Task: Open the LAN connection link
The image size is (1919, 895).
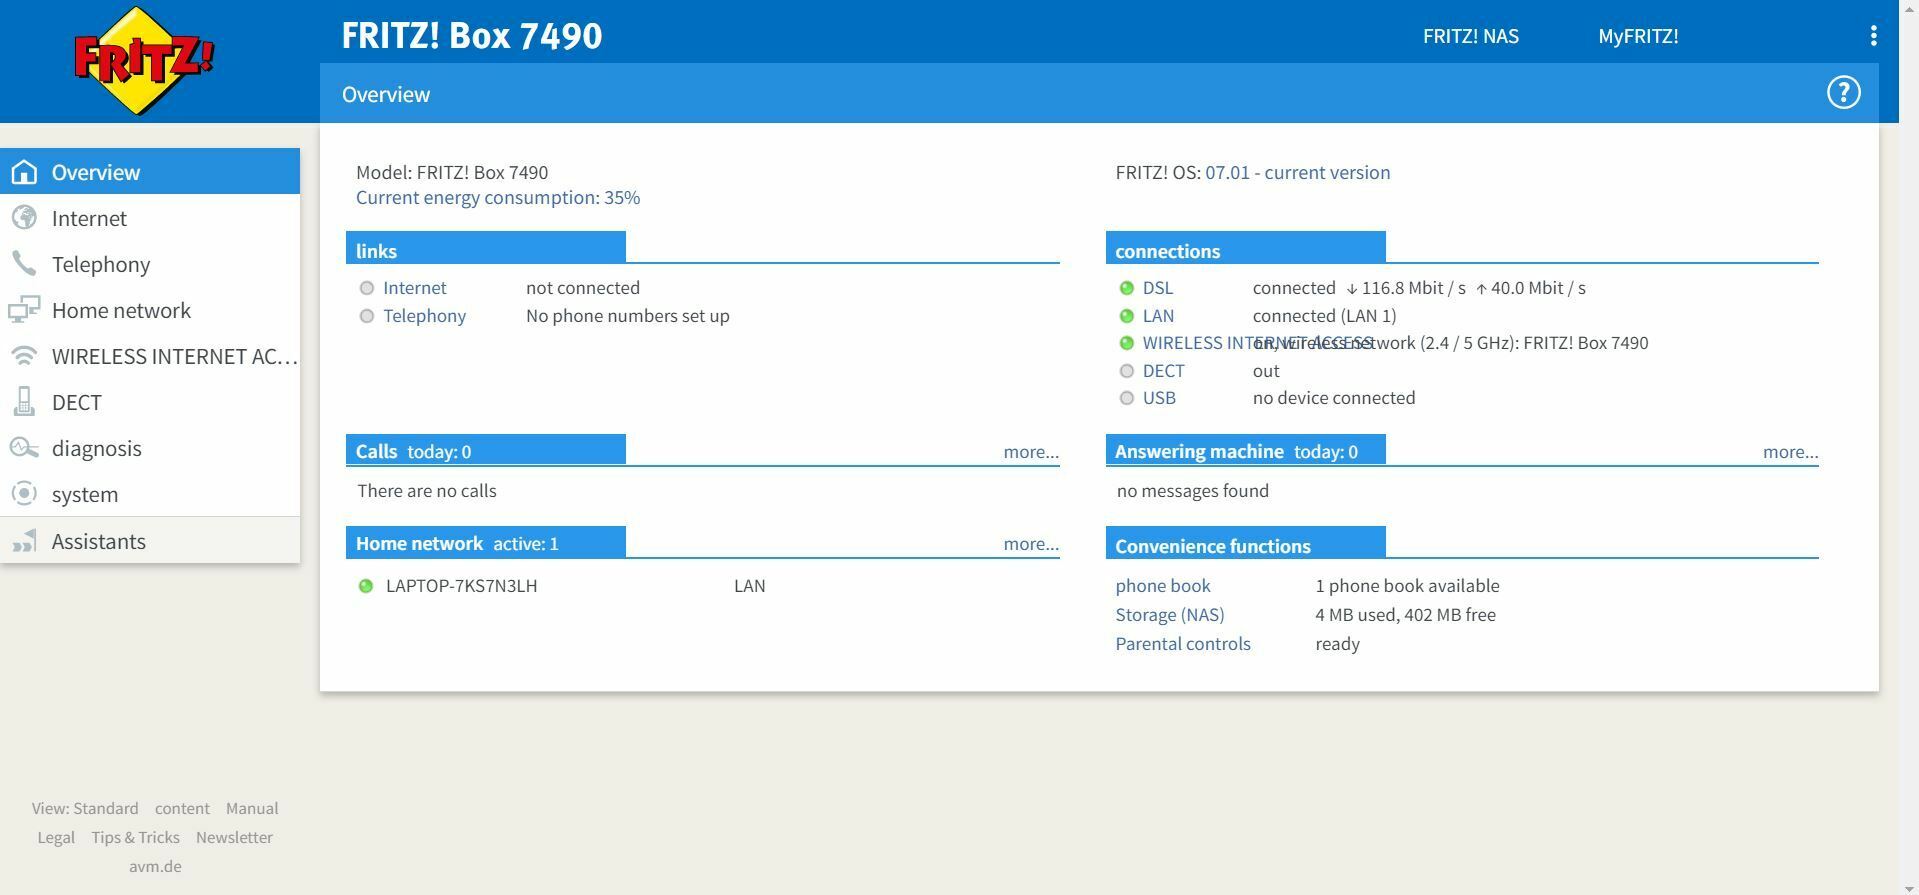Action: click(1158, 316)
